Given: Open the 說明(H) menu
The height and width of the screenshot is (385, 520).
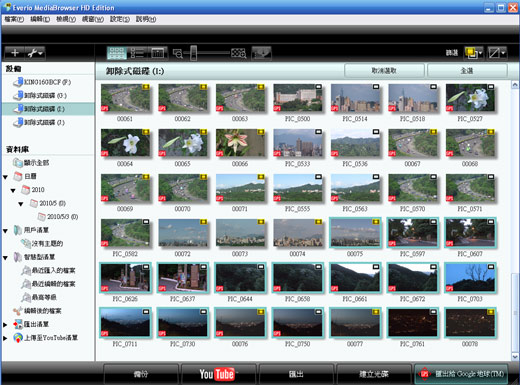Looking at the screenshot, I should [x=146, y=19].
